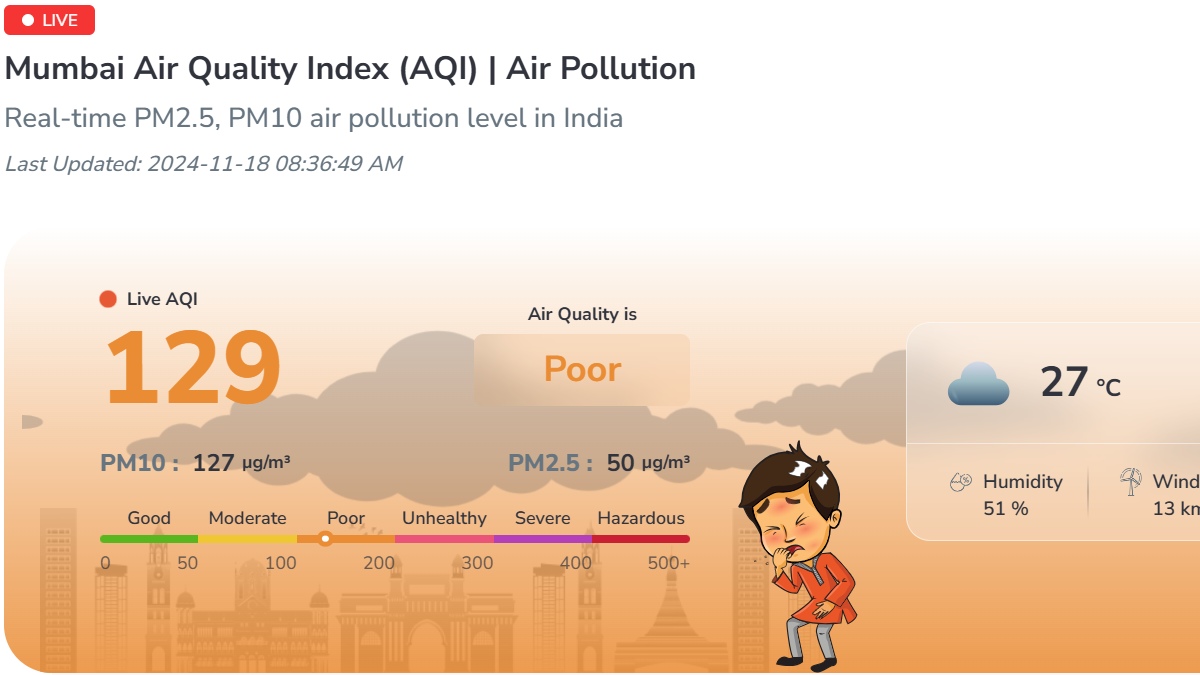Click the wind turbine icon
Viewport: 1200px width, 675px height.
click(x=1130, y=482)
